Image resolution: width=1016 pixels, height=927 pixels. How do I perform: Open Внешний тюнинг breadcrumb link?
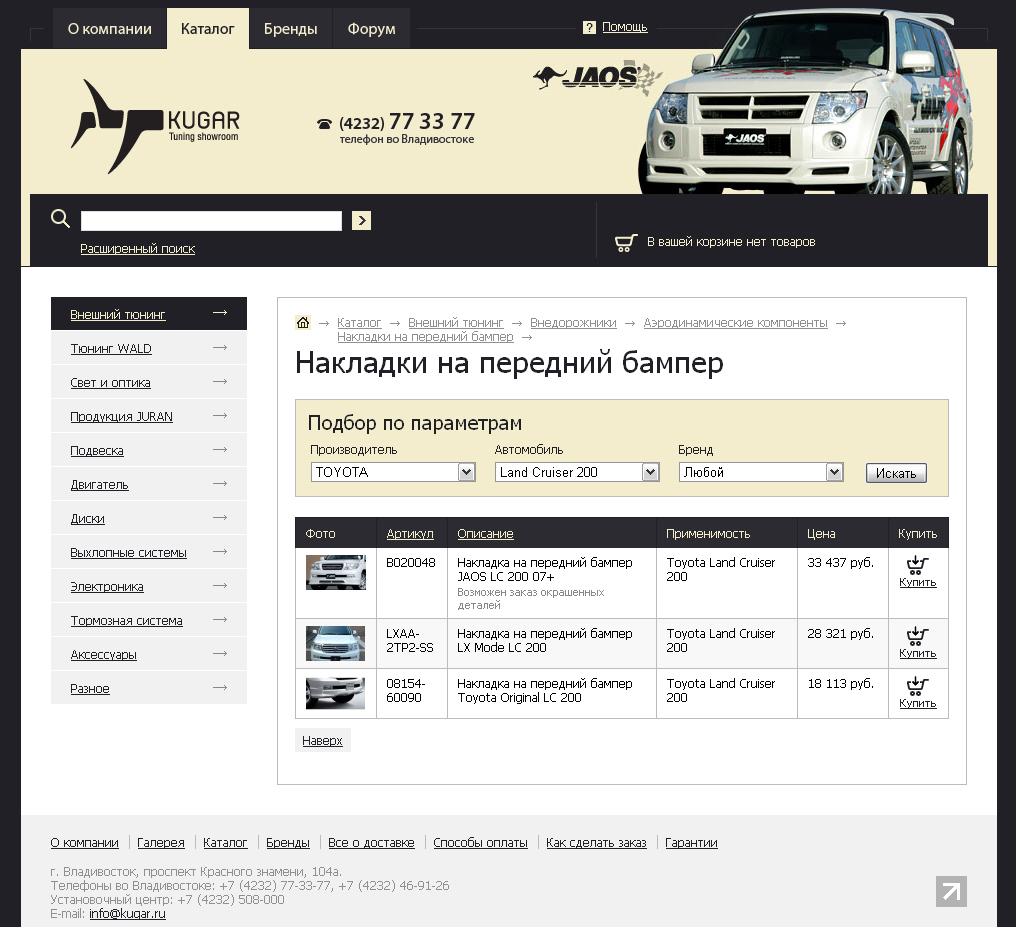[456, 323]
